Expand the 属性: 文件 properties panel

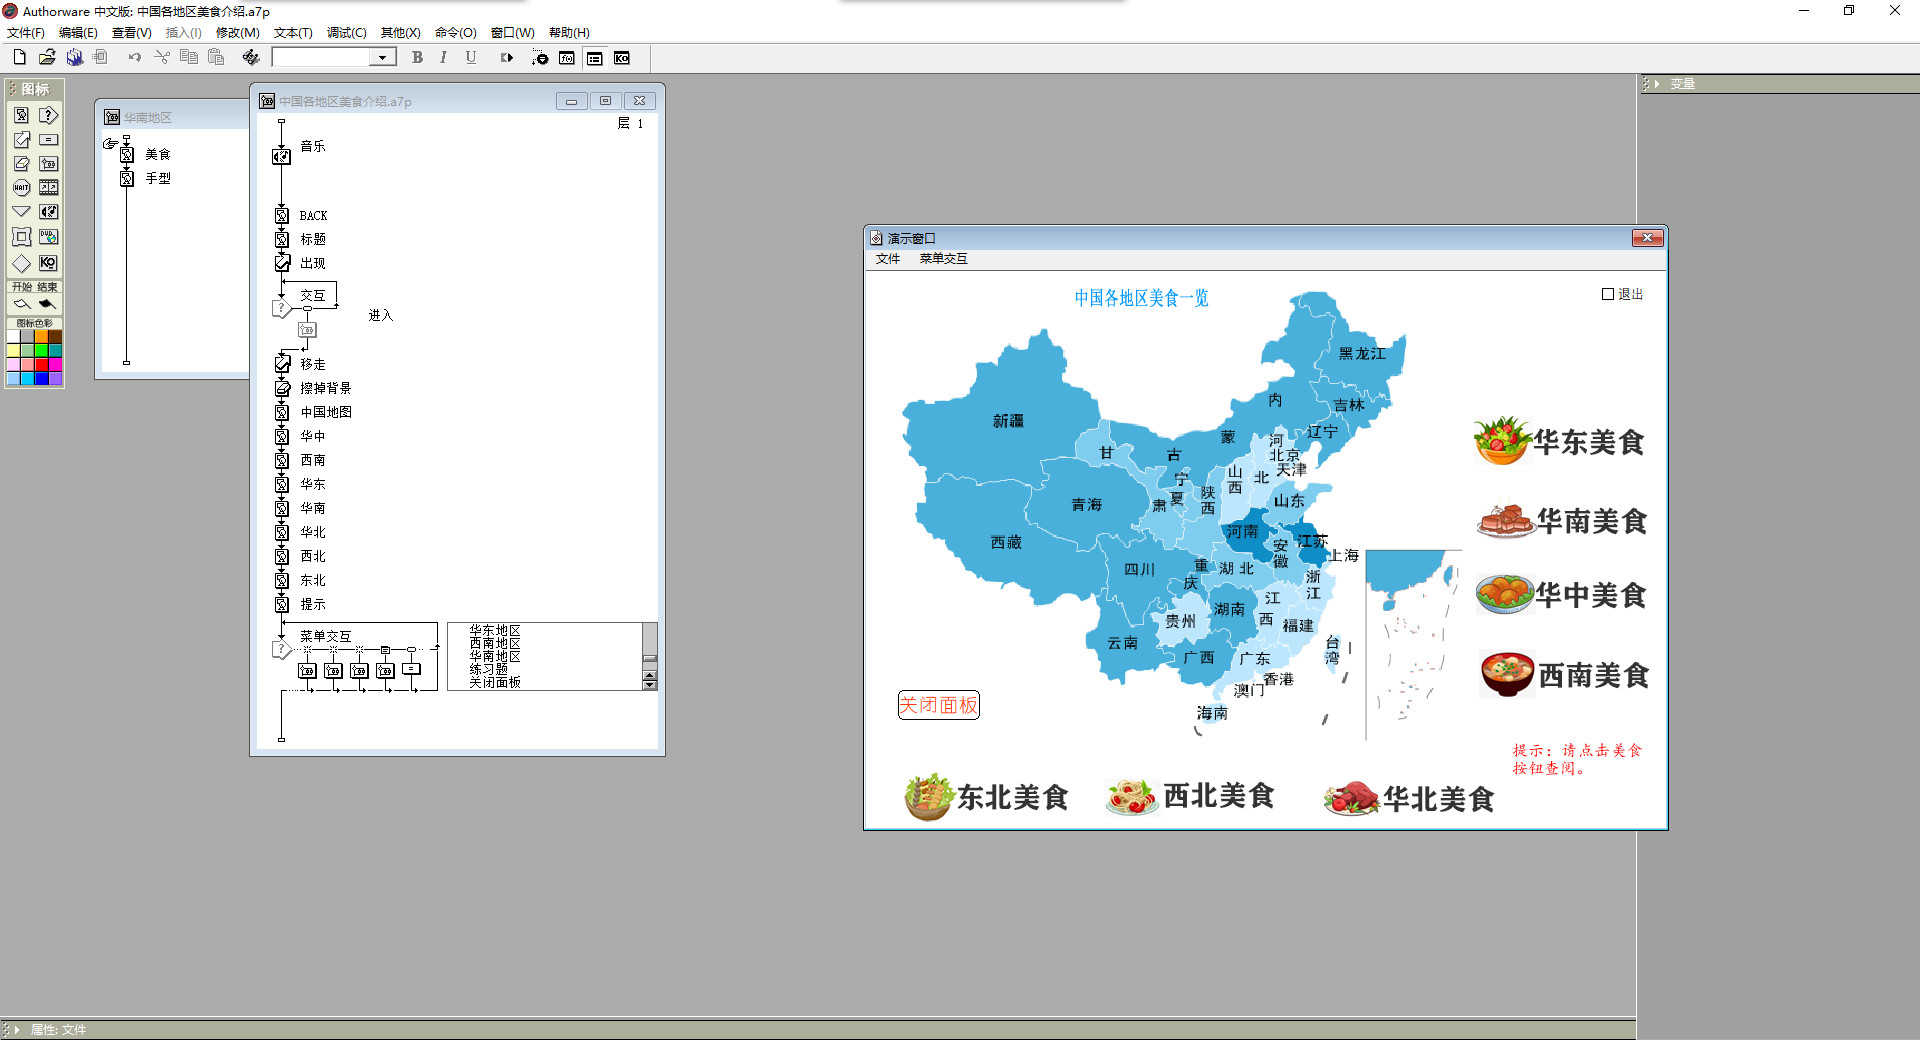(16, 1029)
